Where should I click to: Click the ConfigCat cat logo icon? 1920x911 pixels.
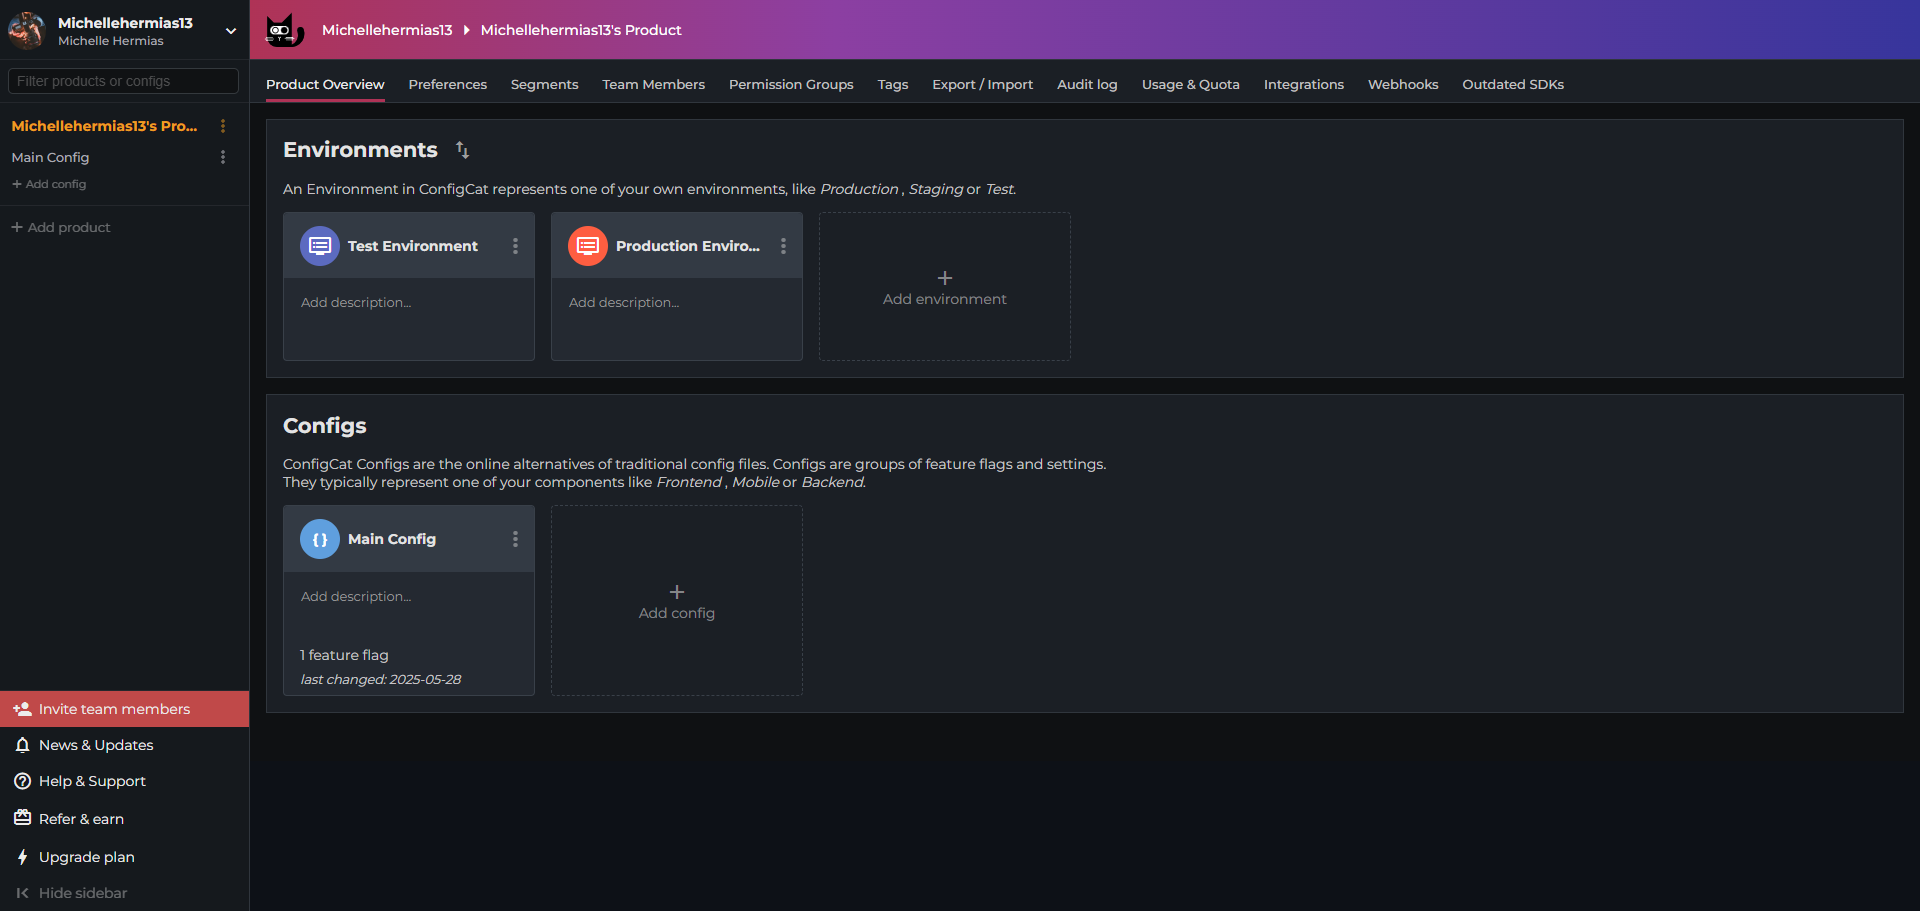[x=284, y=30]
